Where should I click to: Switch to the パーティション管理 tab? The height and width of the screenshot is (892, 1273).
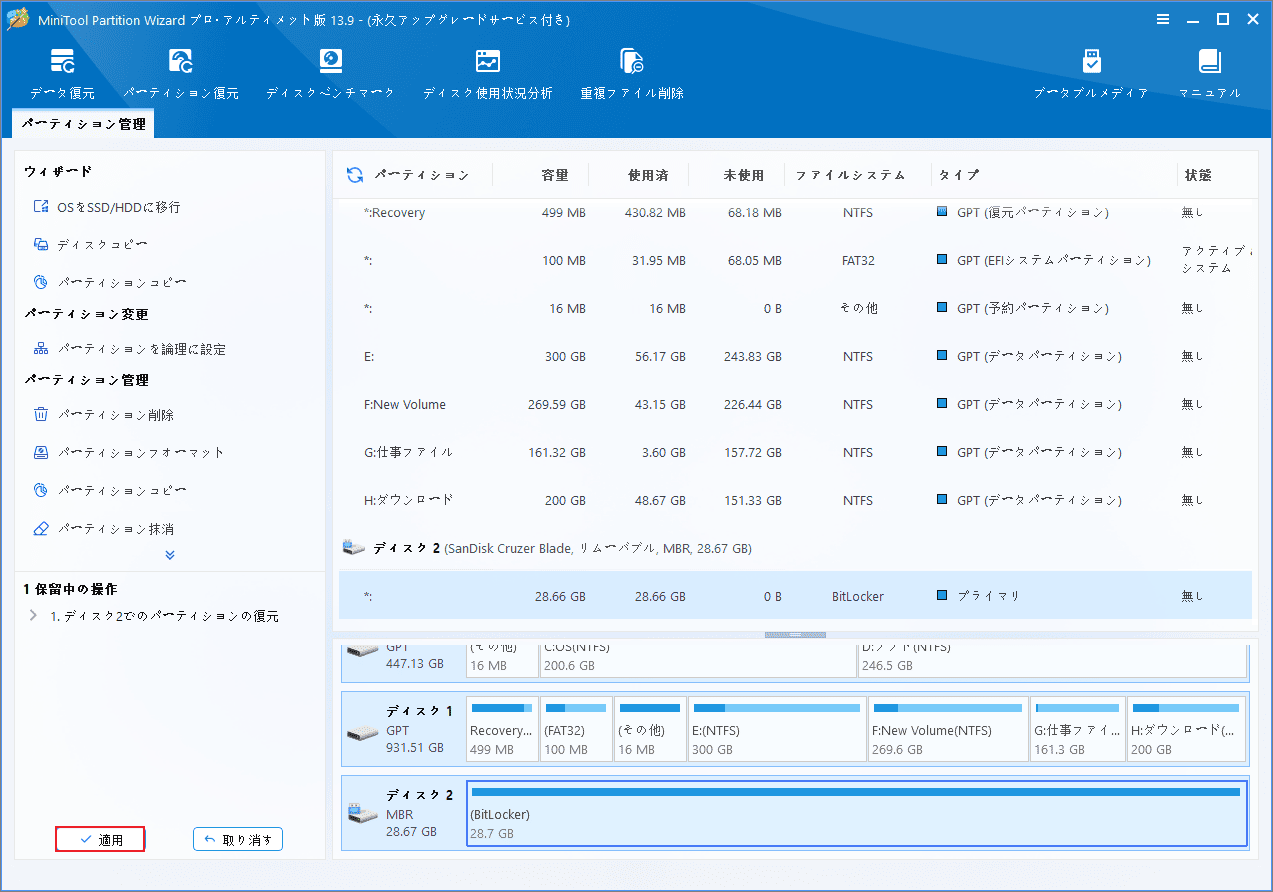pyautogui.click(x=83, y=124)
